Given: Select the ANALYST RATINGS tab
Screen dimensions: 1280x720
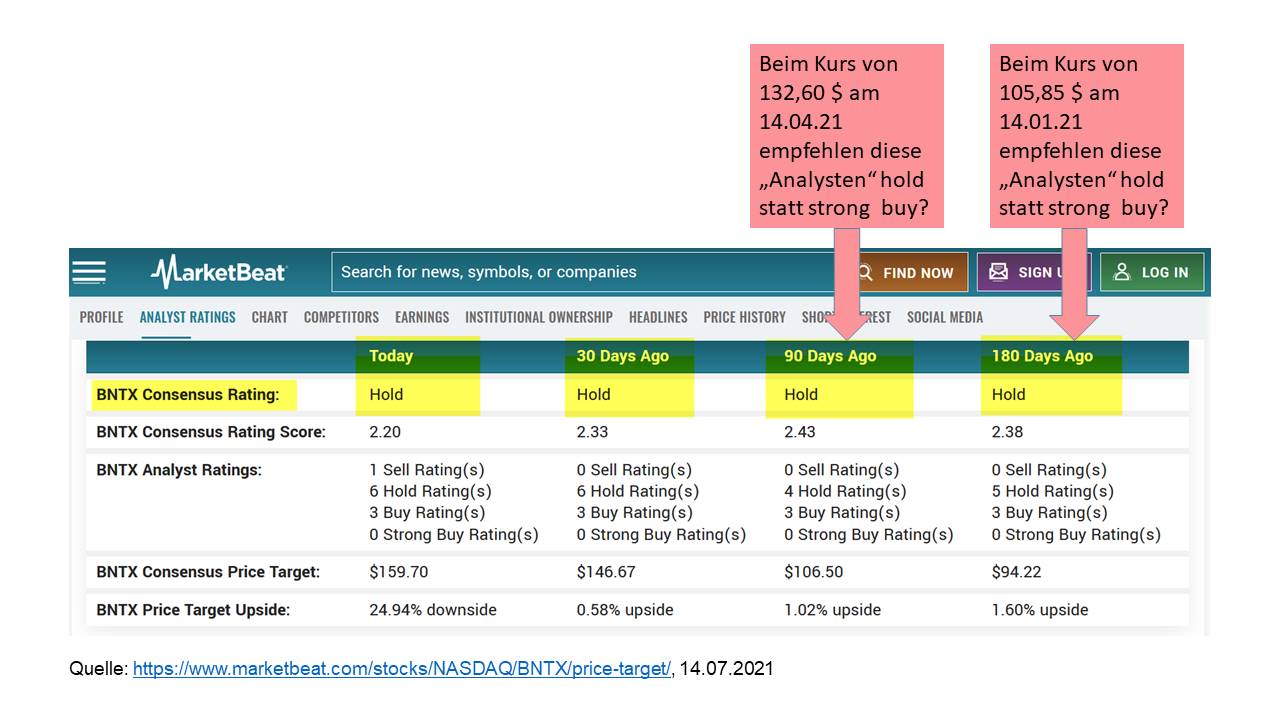Looking at the screenshot, I should tap(188, 317).
